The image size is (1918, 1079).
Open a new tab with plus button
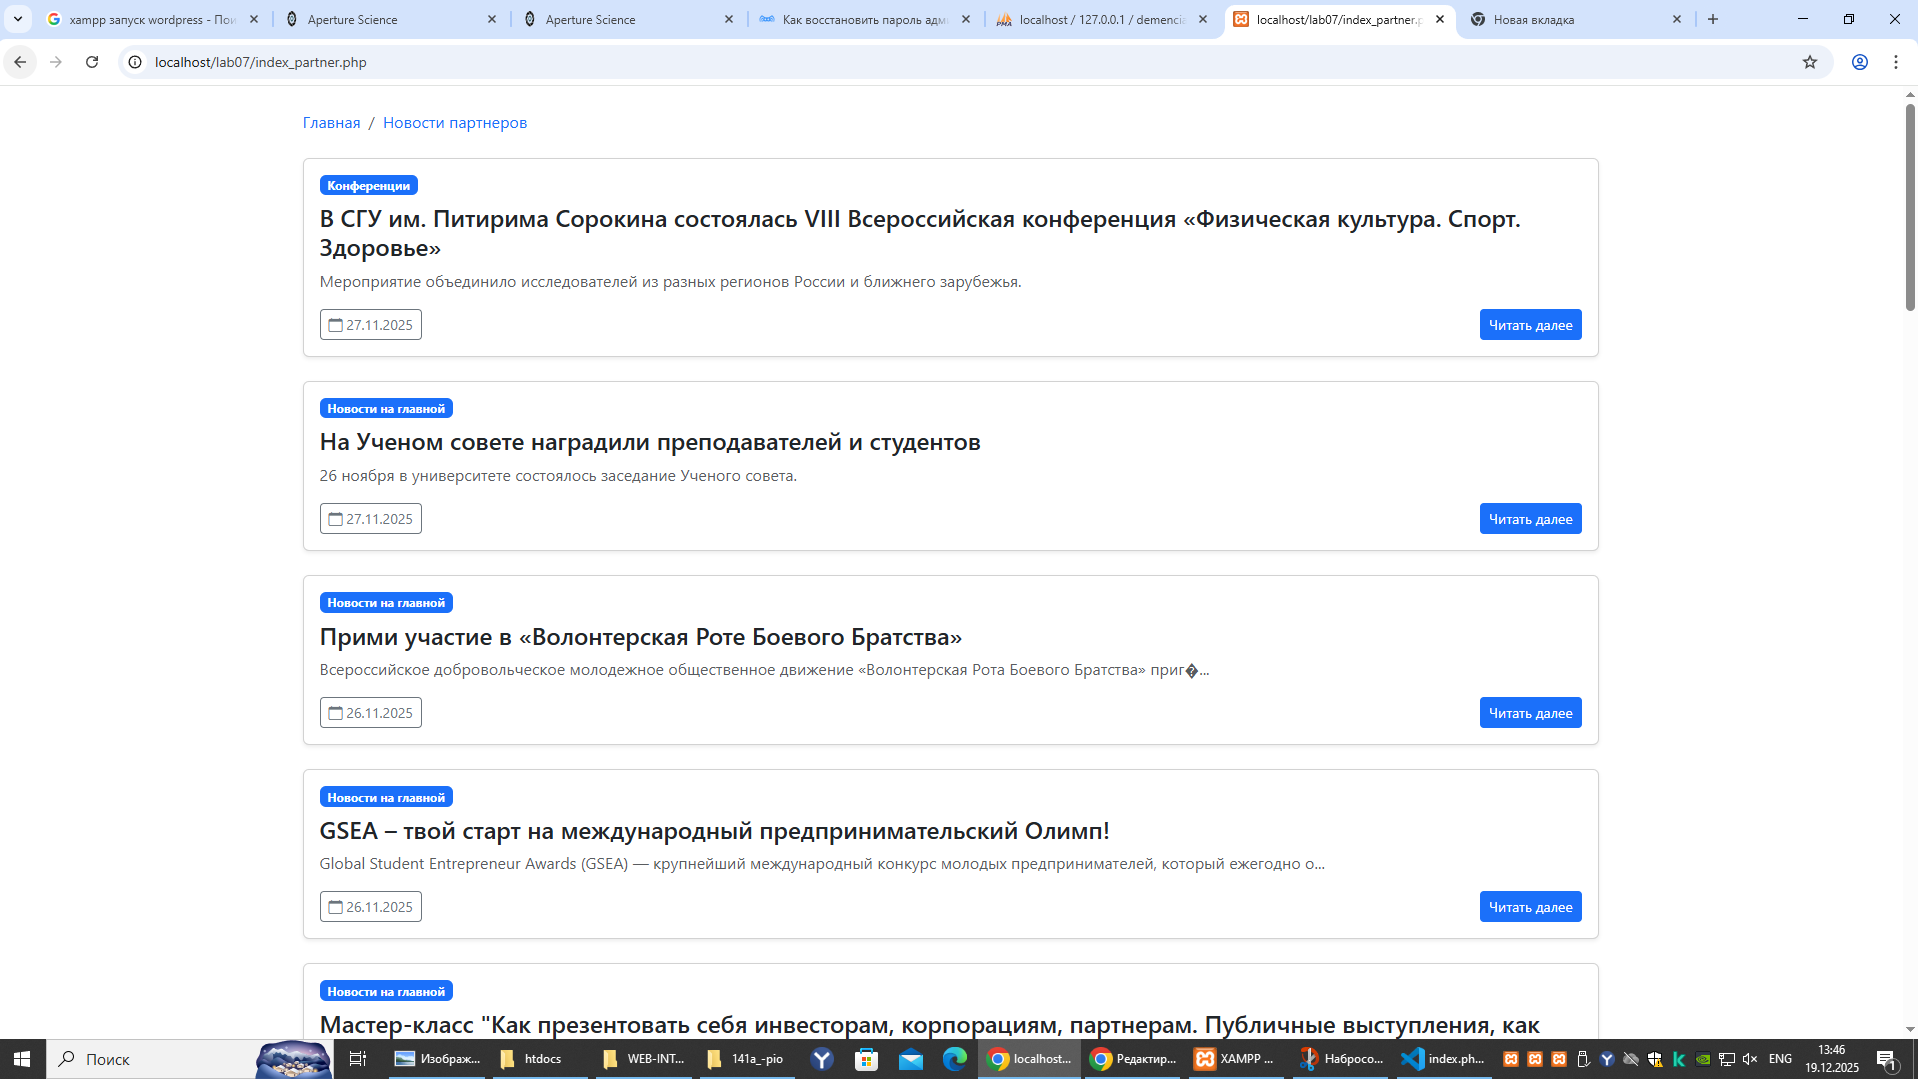pos(1712,19)
